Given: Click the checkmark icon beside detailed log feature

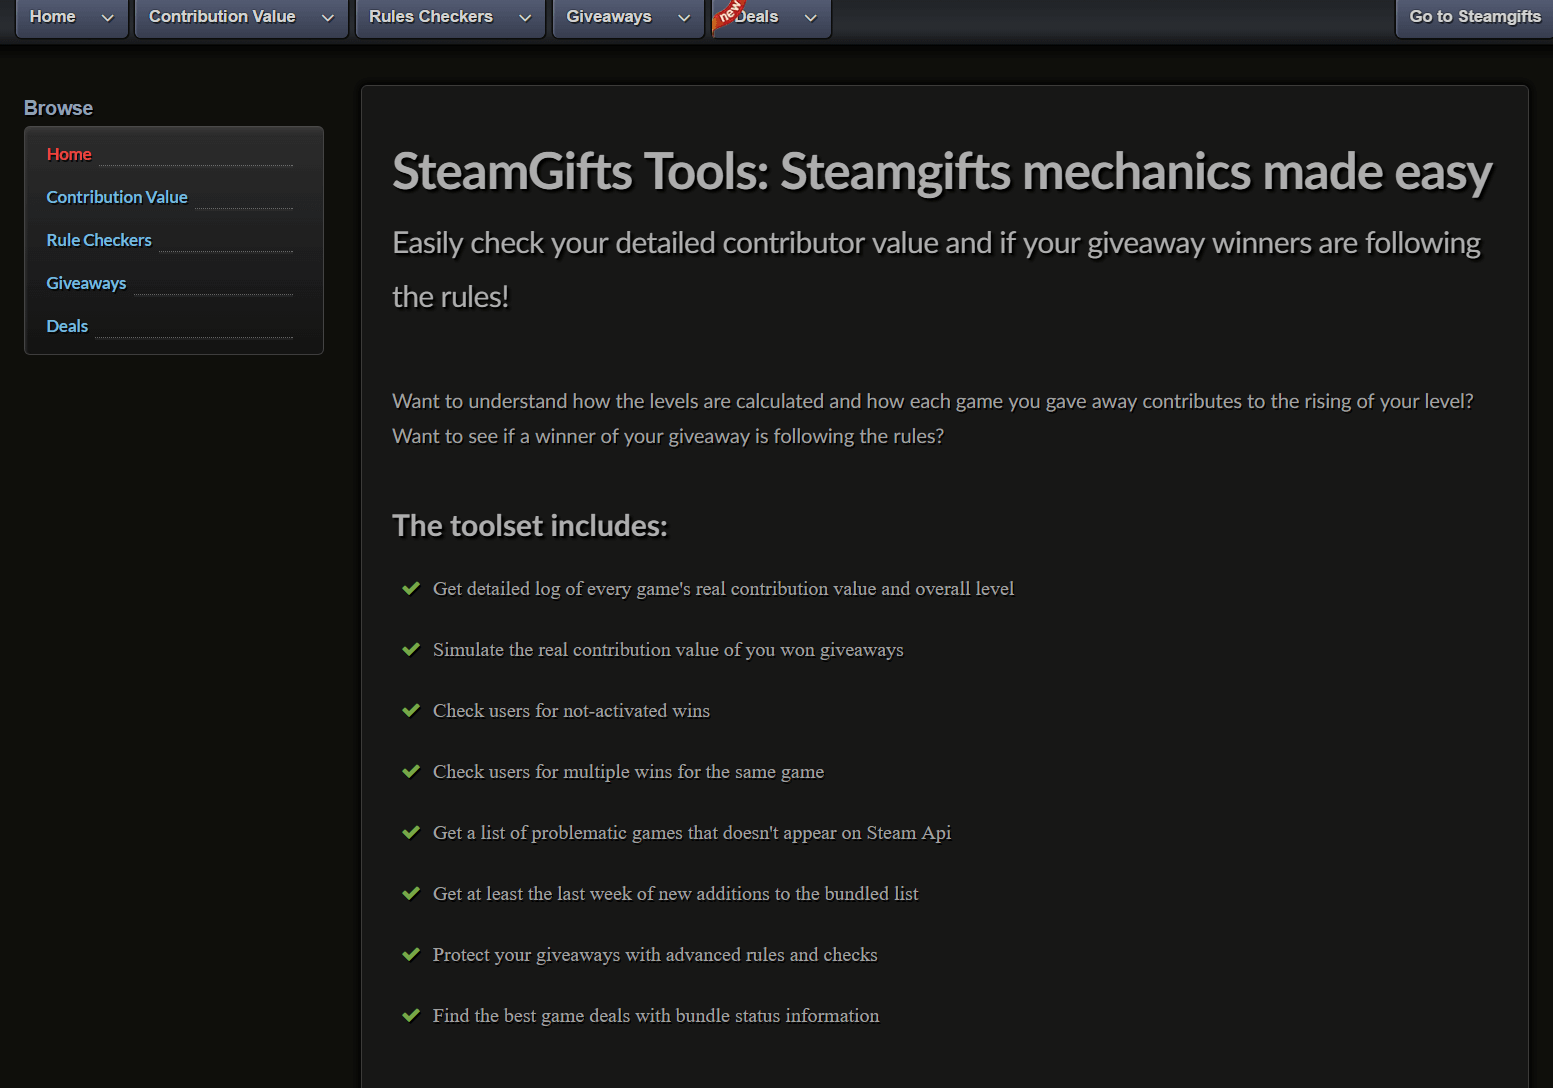Looking at the screenshot, I should [x=411, y=589].
